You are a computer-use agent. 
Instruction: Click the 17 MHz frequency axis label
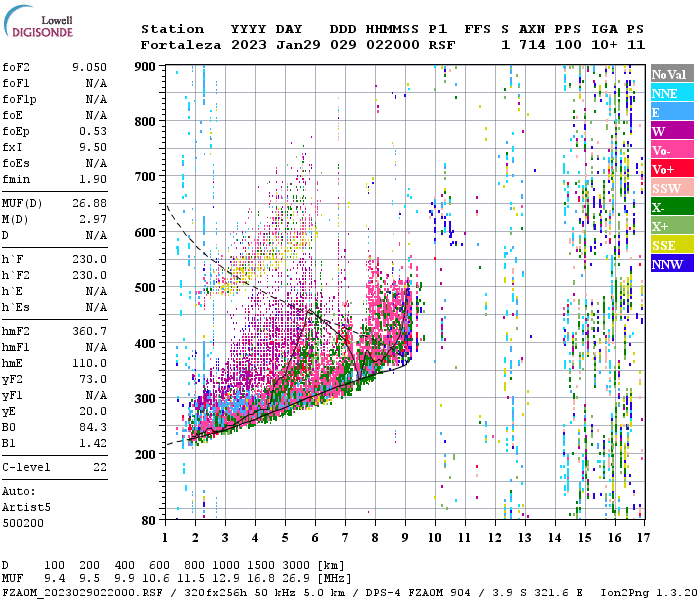pyautogui.click(x=643, y=538)
